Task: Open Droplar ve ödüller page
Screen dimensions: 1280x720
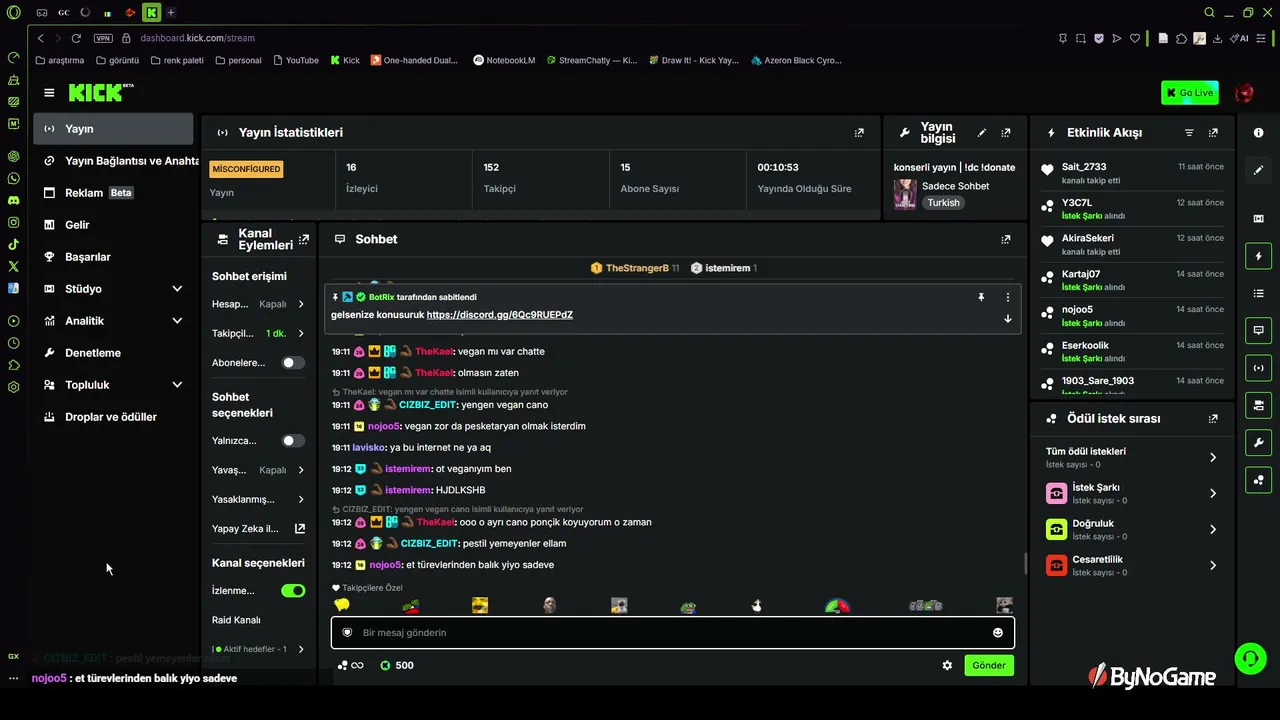Action: [113, 417]
